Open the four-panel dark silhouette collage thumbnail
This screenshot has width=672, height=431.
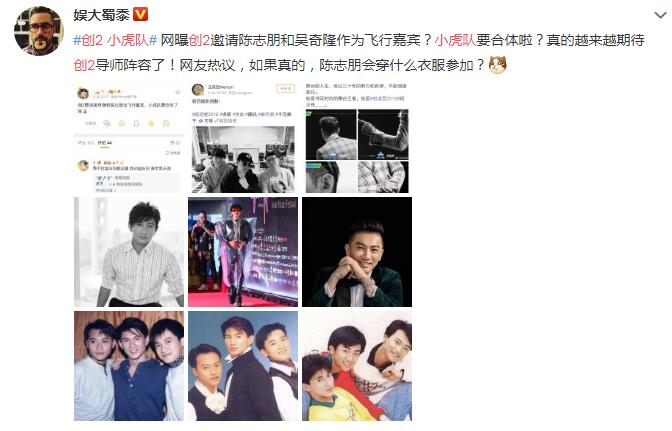(357, 138)
